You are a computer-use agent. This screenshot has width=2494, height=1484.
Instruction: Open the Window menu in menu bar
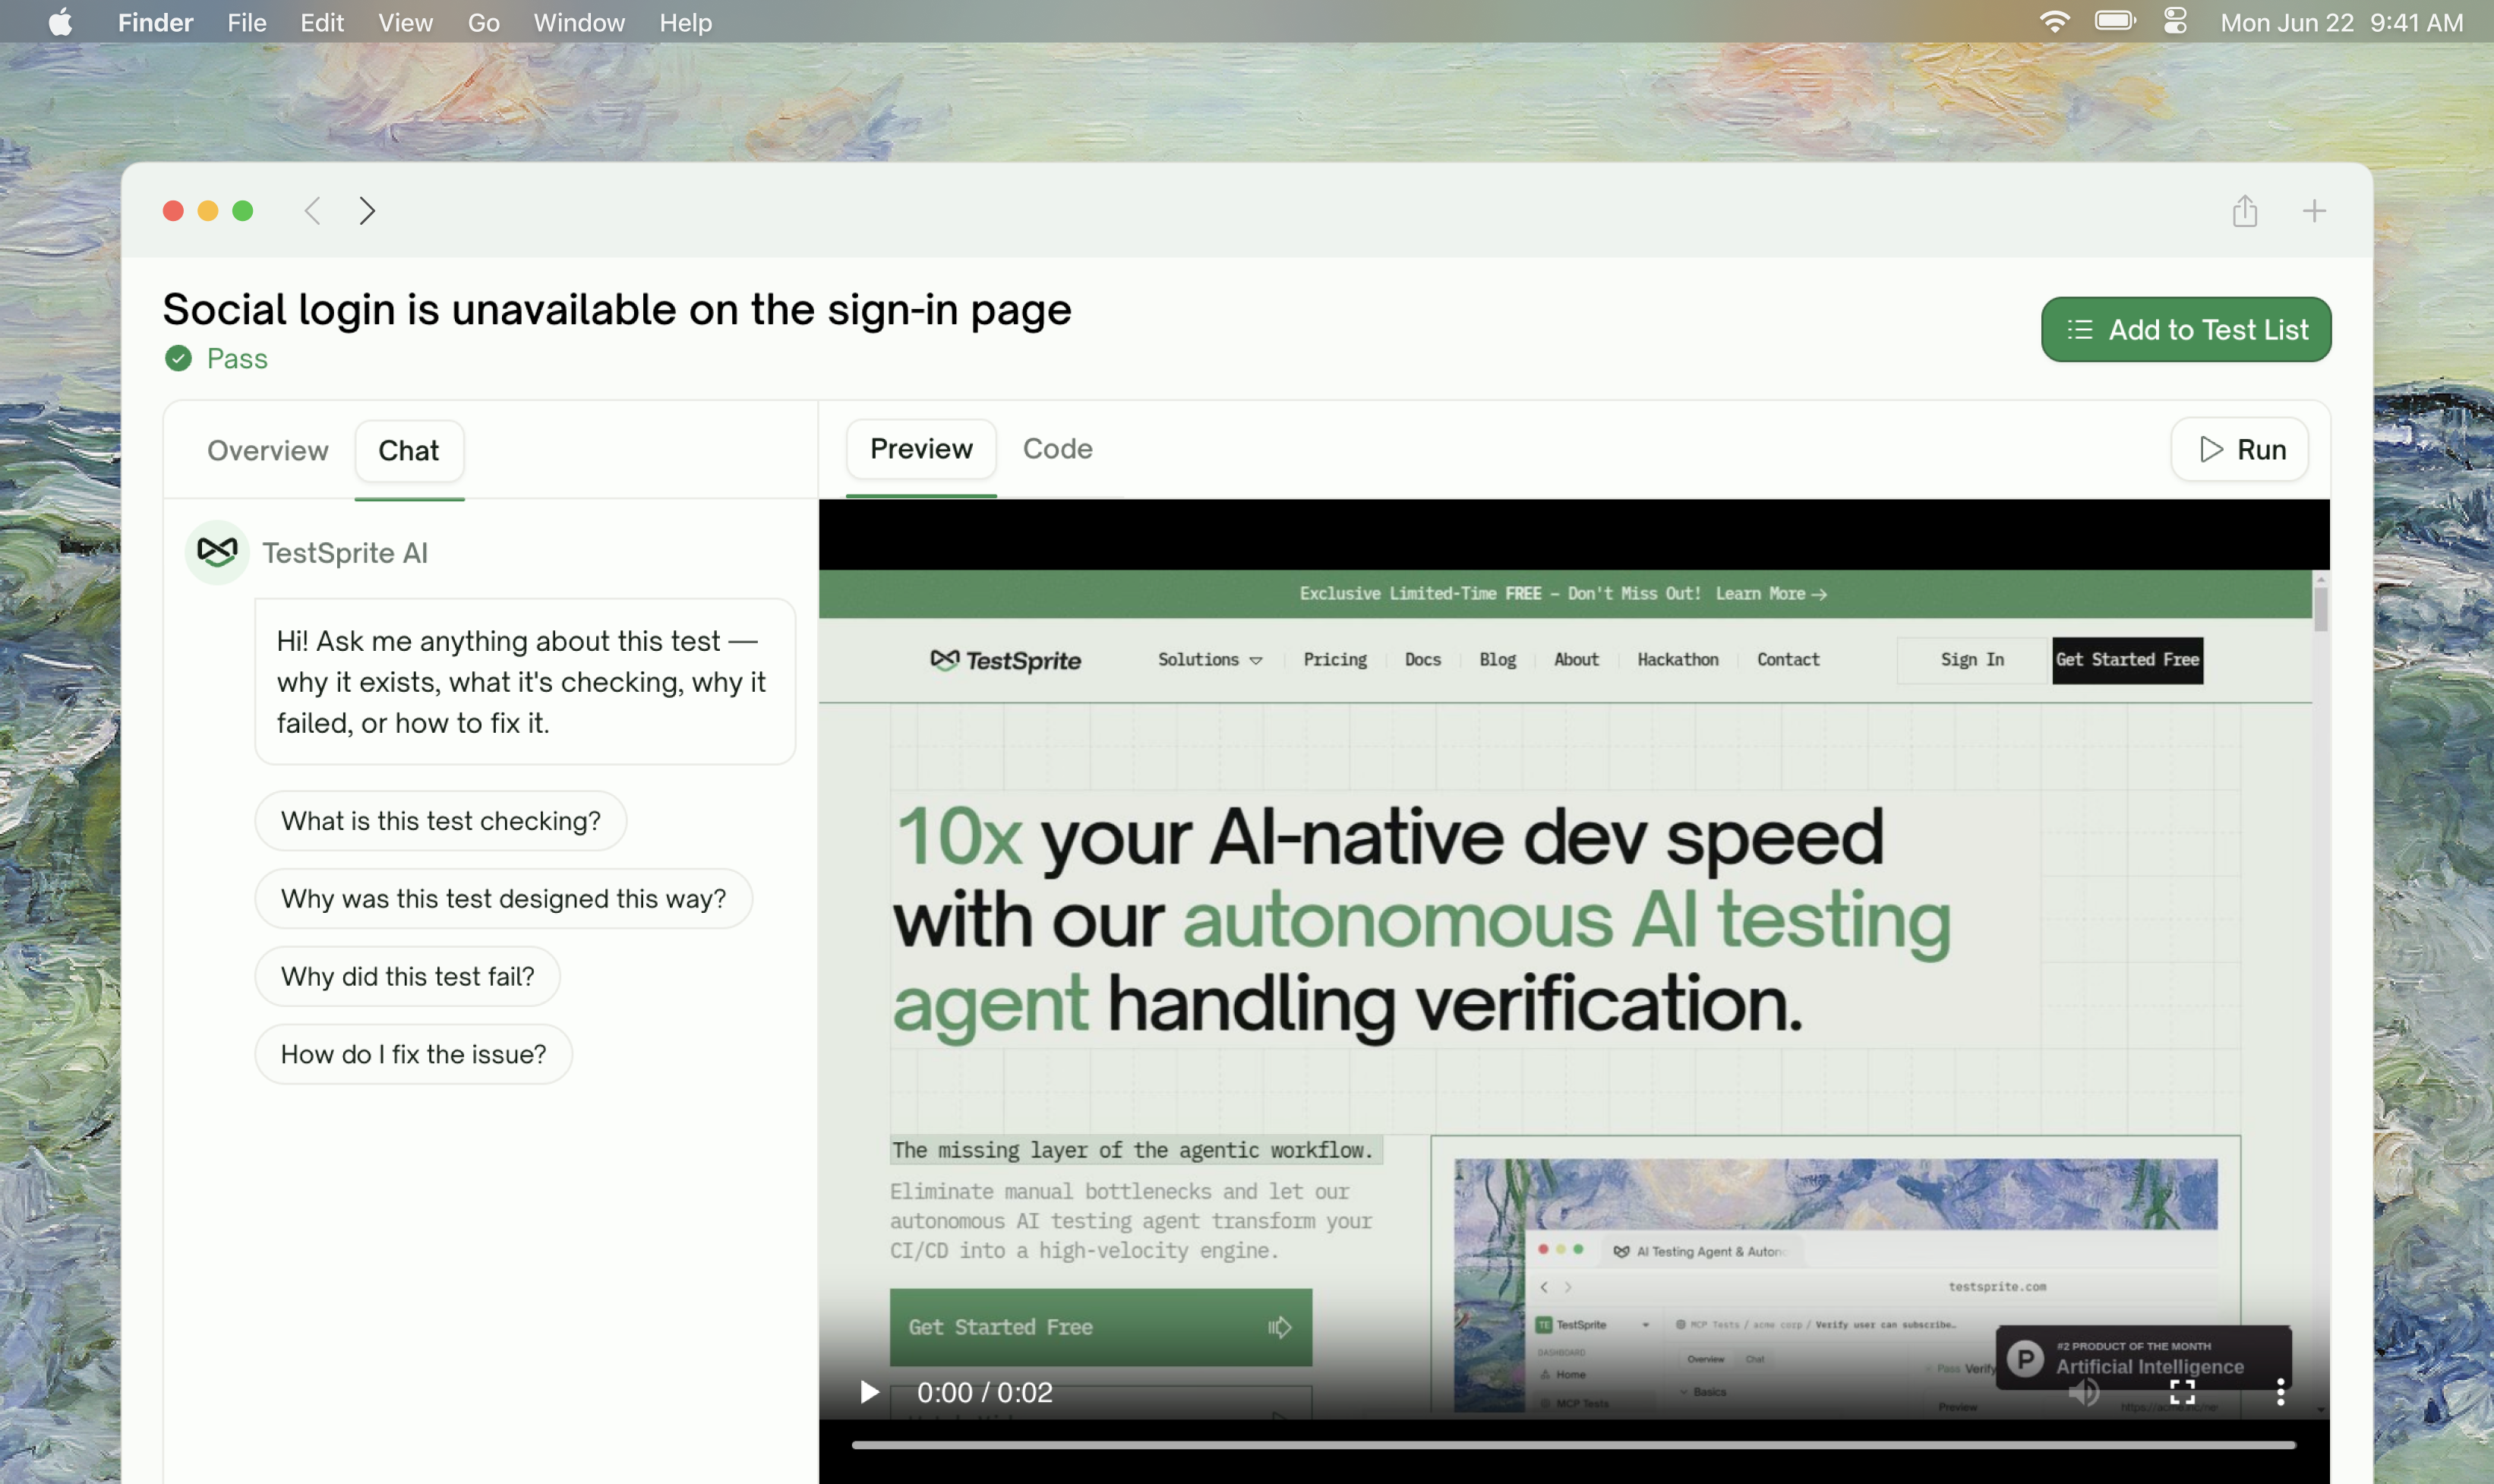coord(579,22)
